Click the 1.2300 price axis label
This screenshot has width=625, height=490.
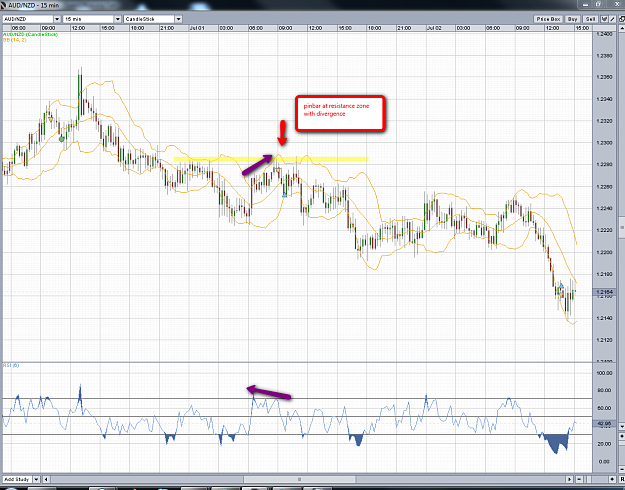604,143
